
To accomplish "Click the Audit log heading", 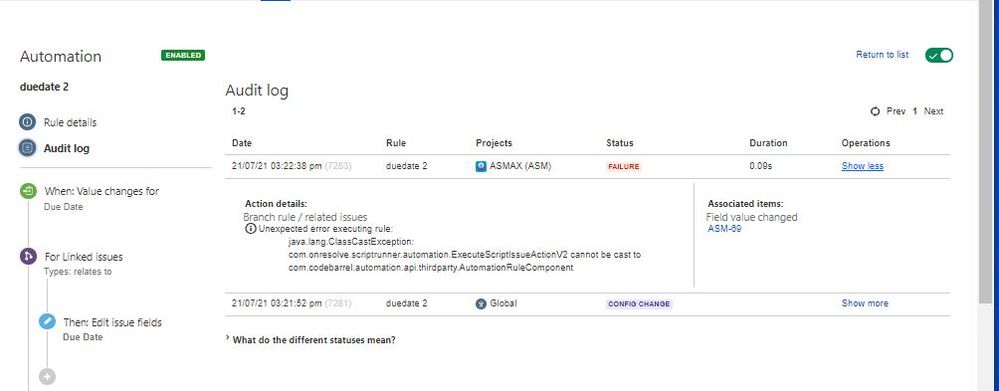I will click(257, 90).
